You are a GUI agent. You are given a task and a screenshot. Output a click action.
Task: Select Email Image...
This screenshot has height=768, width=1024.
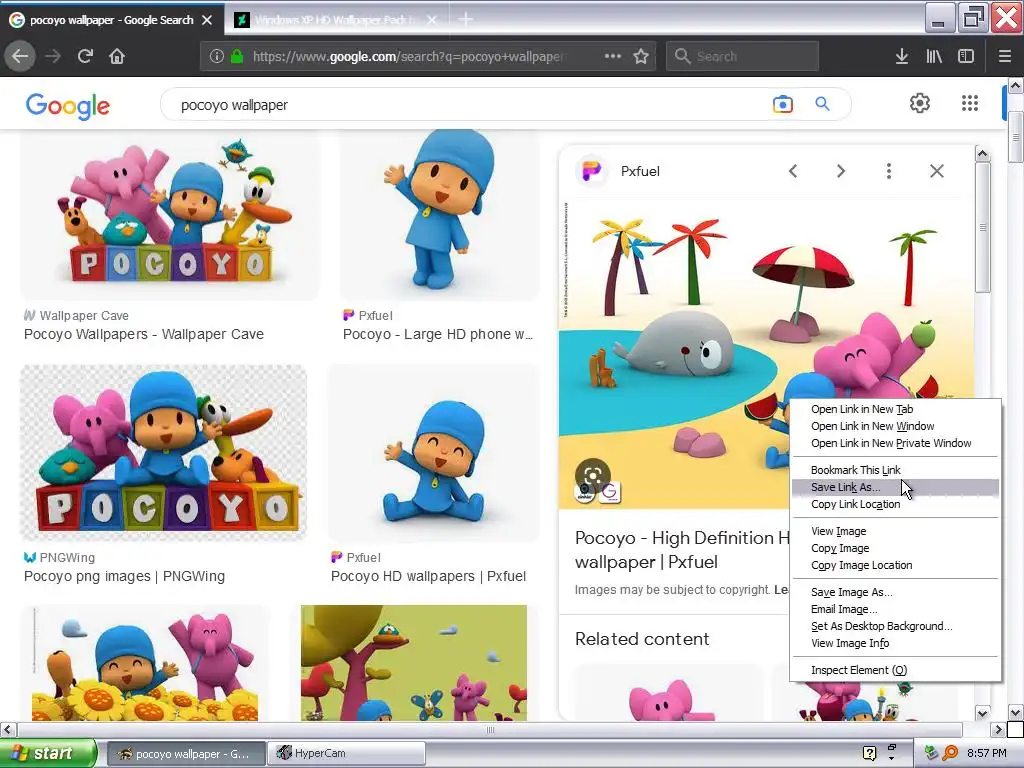tap(844, 609)
